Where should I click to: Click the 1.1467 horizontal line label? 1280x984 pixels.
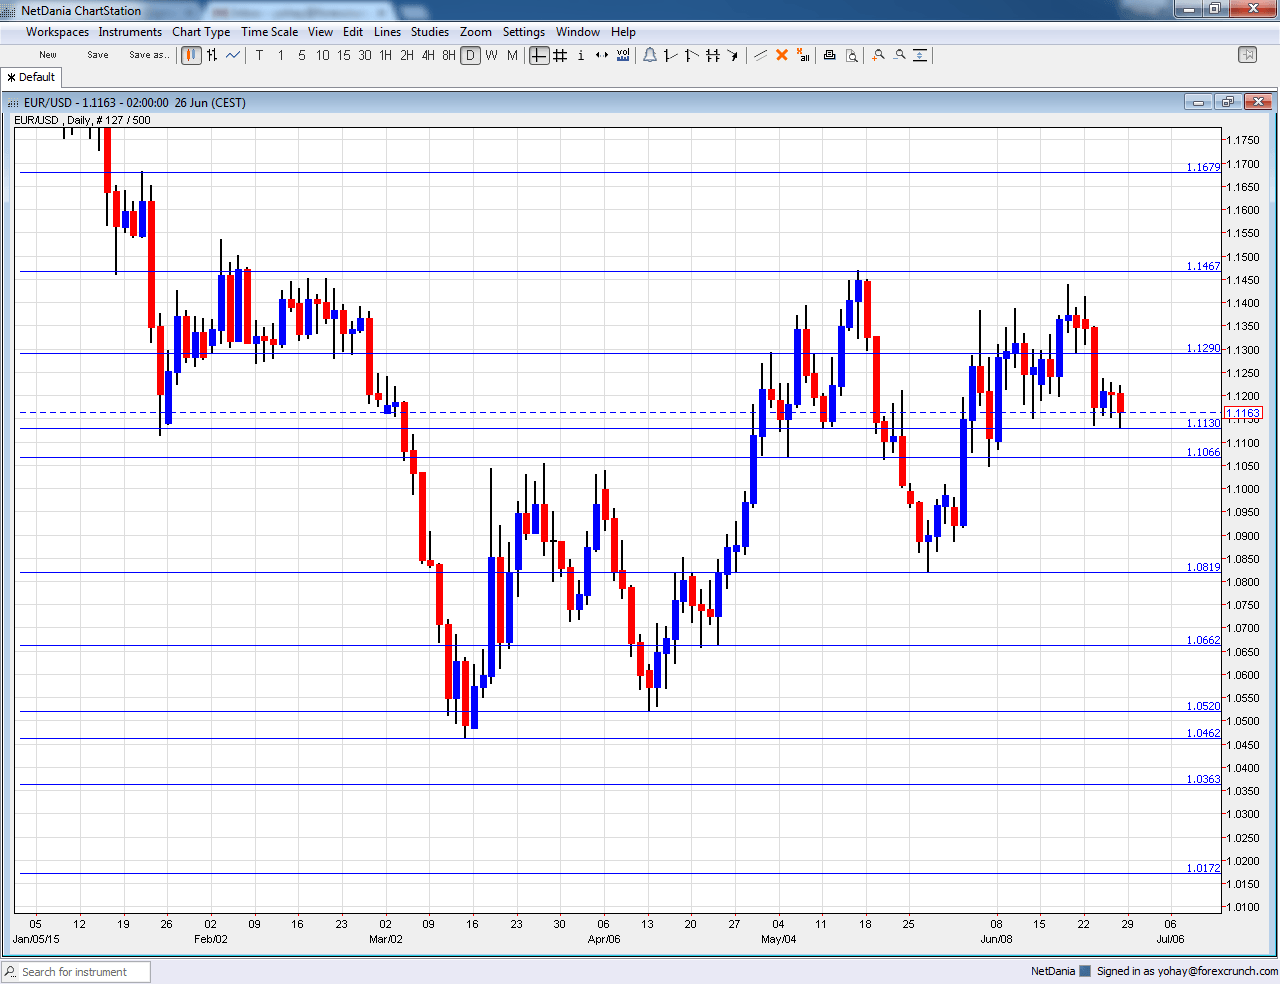1203,266
